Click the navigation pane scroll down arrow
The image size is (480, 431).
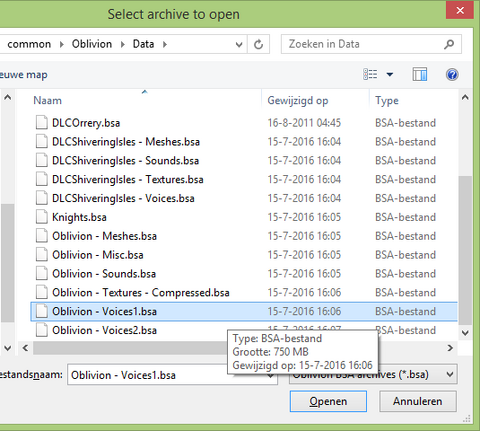(x=7, y=348)
